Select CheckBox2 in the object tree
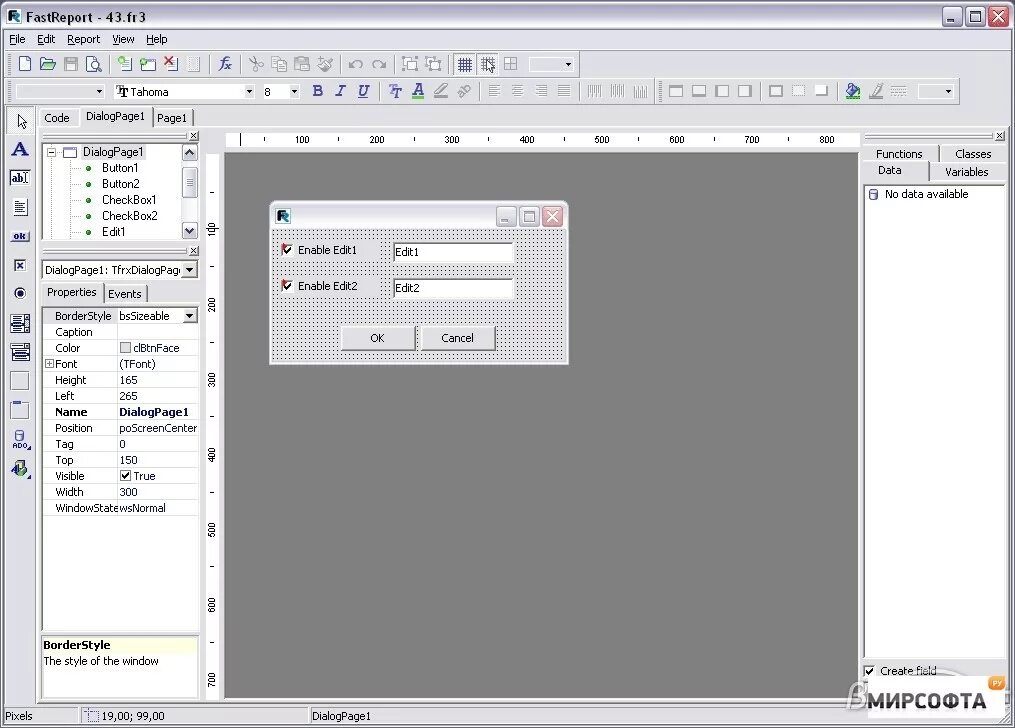 pos(129,215)
